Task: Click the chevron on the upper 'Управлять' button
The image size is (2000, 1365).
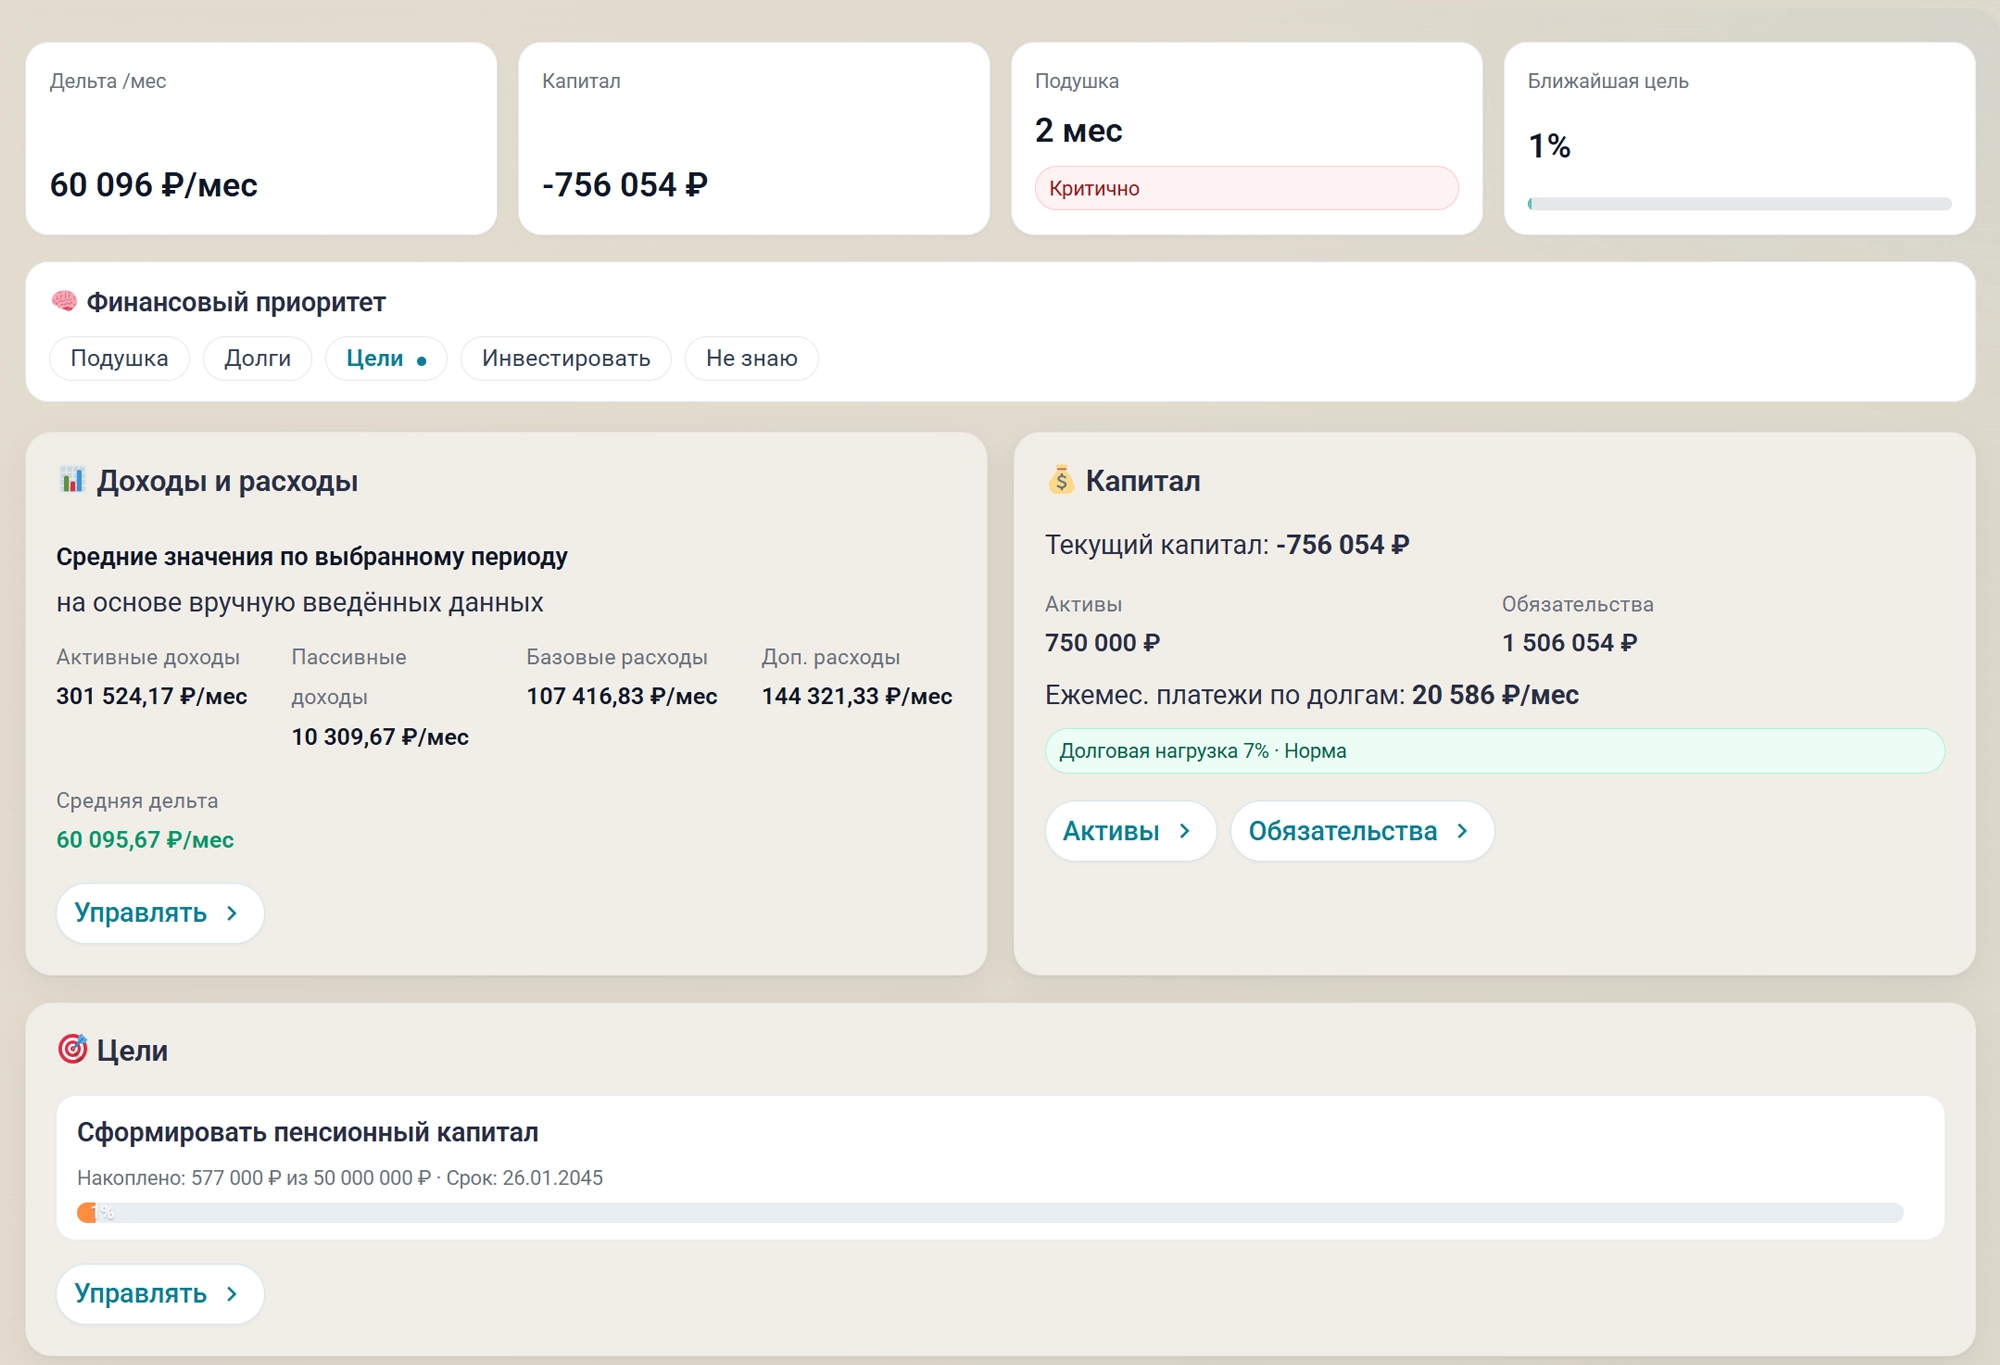Action: [x=231, y=913]
